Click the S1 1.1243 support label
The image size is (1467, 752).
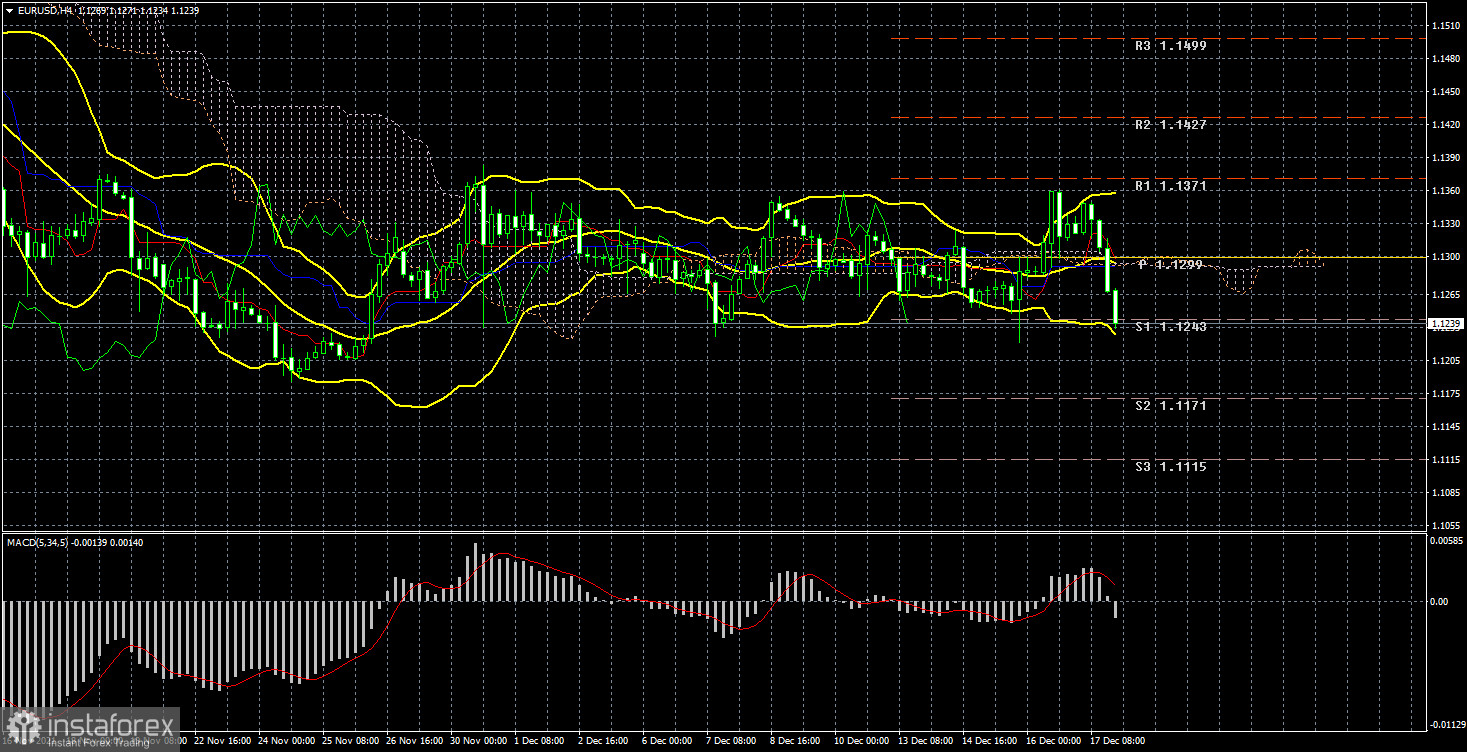coord(1171,327)
